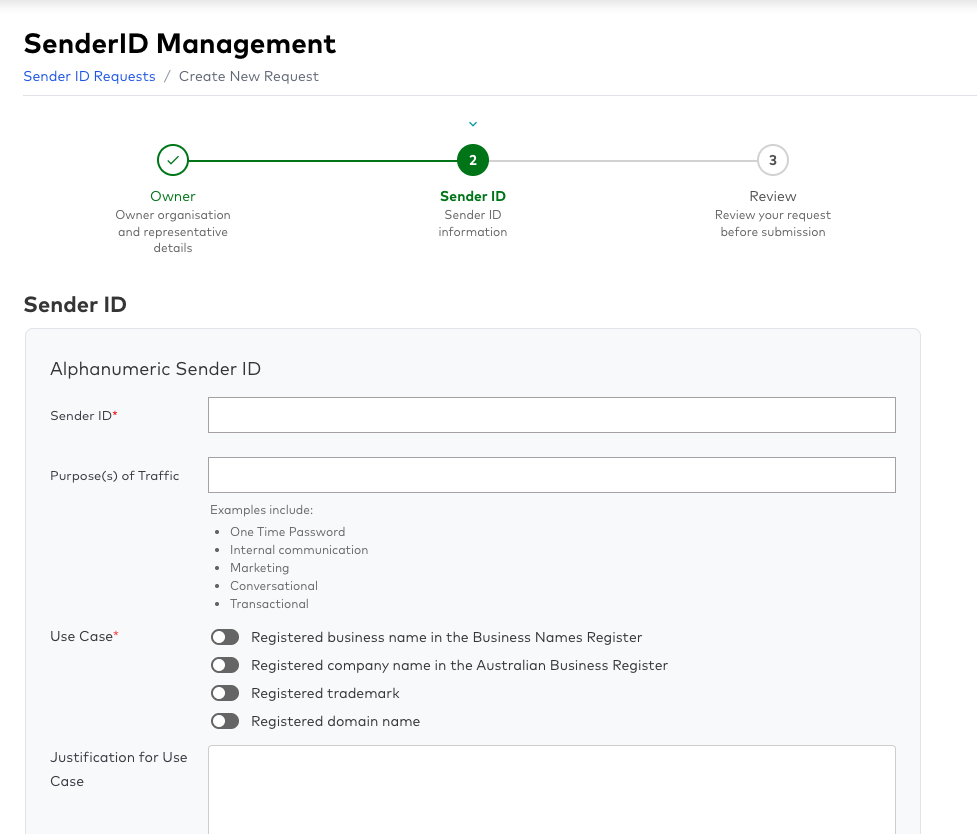Image resolution: width=977 pixels, height=834 pixels.
Task: Open the Sender ID Requests breadcrumb link
Action: click(x=89, y=76)
